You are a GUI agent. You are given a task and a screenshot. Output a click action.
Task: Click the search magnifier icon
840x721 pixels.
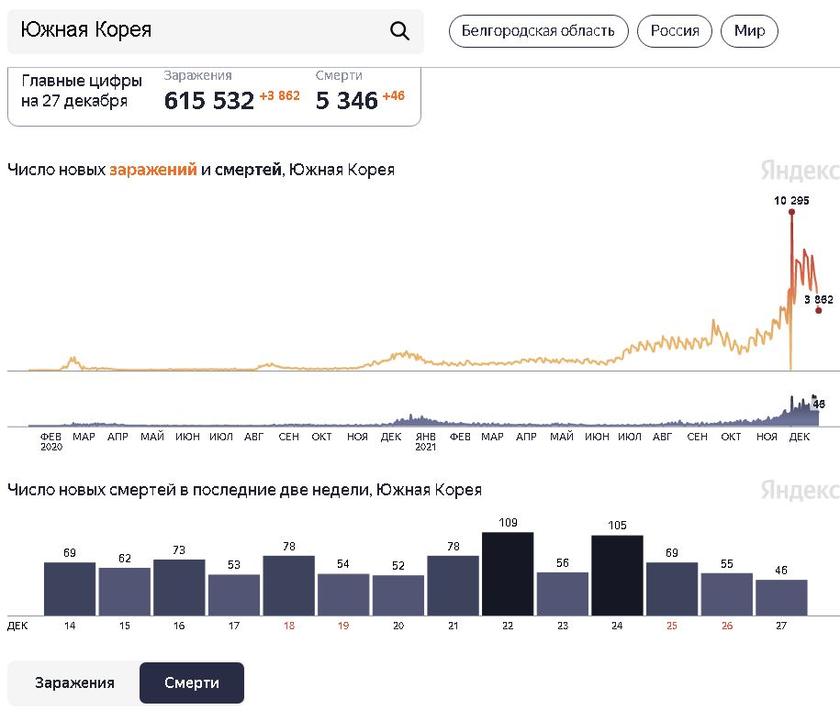399,31
